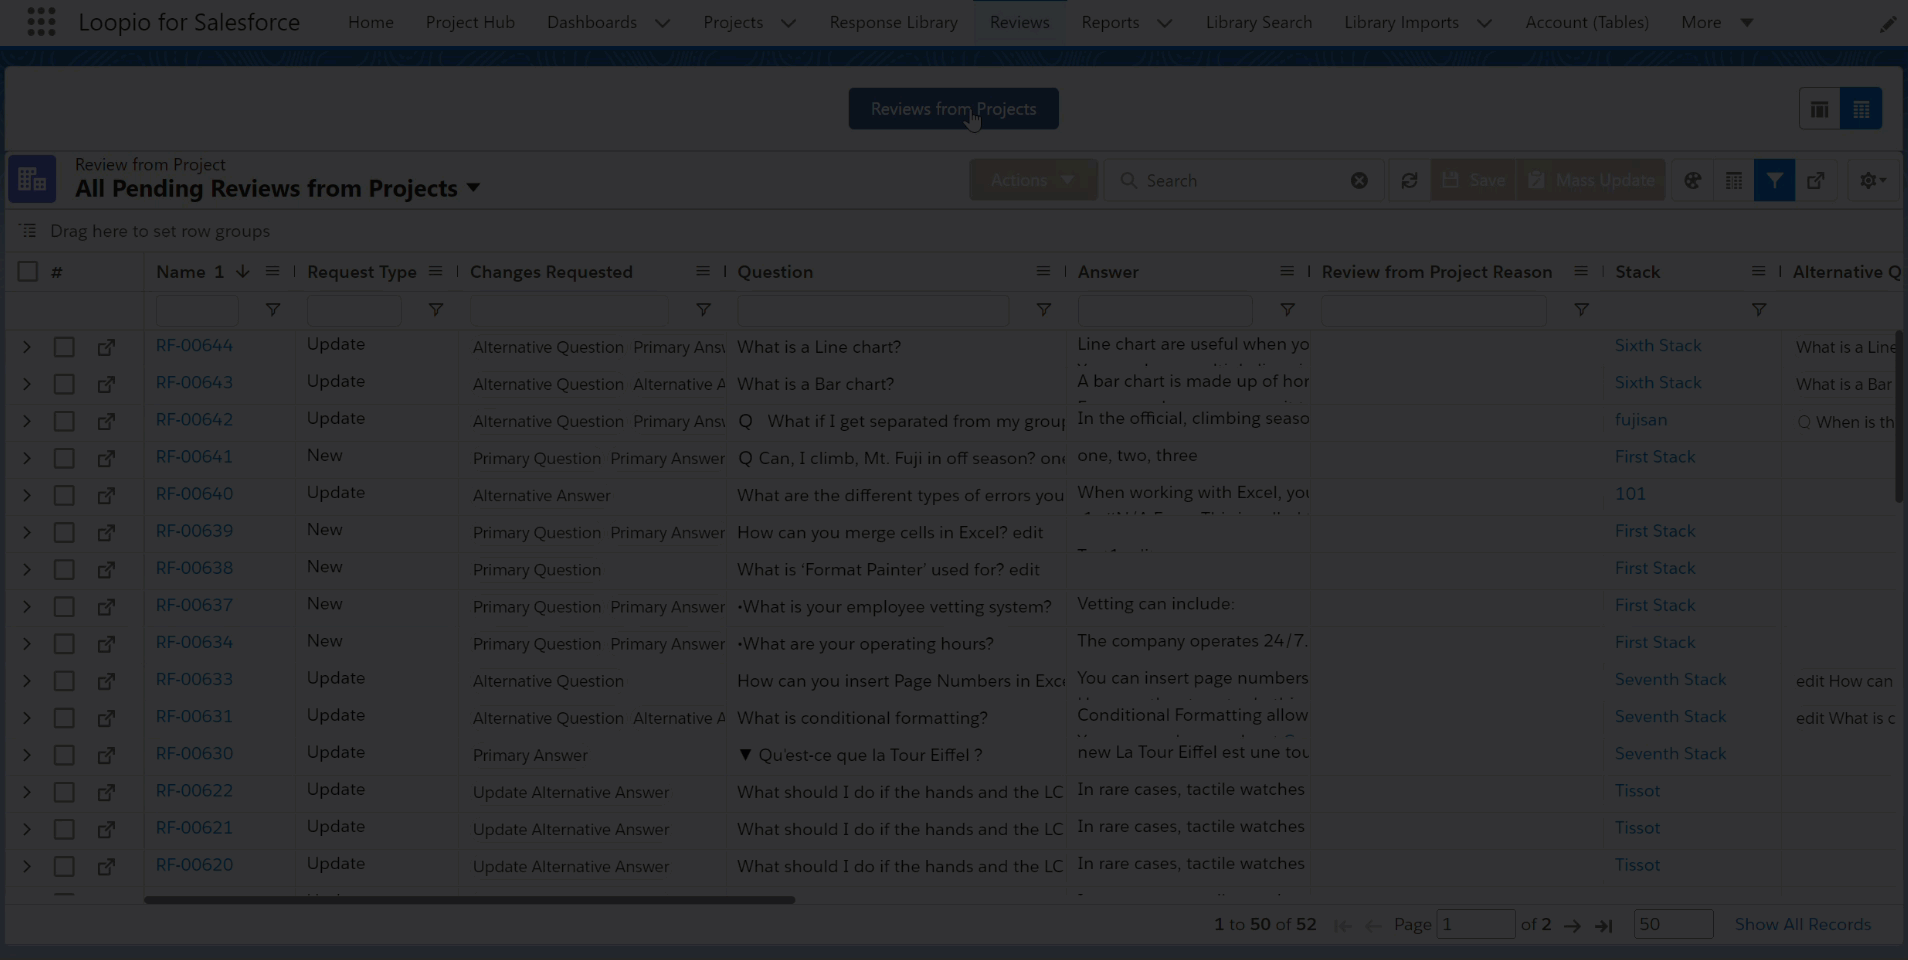Click Show All Records link
Image resolution: width=1908 pixels, height=960 pixels.
click(1802, 925)
